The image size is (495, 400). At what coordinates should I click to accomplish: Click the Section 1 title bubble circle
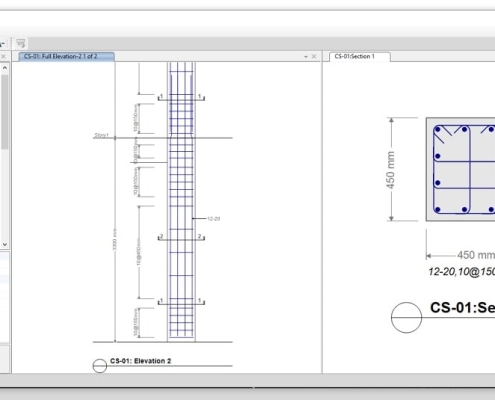(406, 317)
